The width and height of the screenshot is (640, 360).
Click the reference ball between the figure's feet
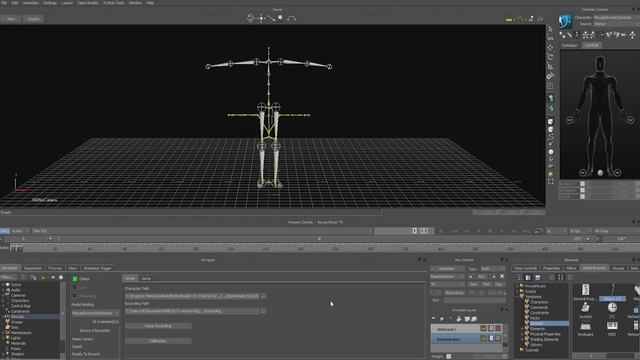(600, 173)
